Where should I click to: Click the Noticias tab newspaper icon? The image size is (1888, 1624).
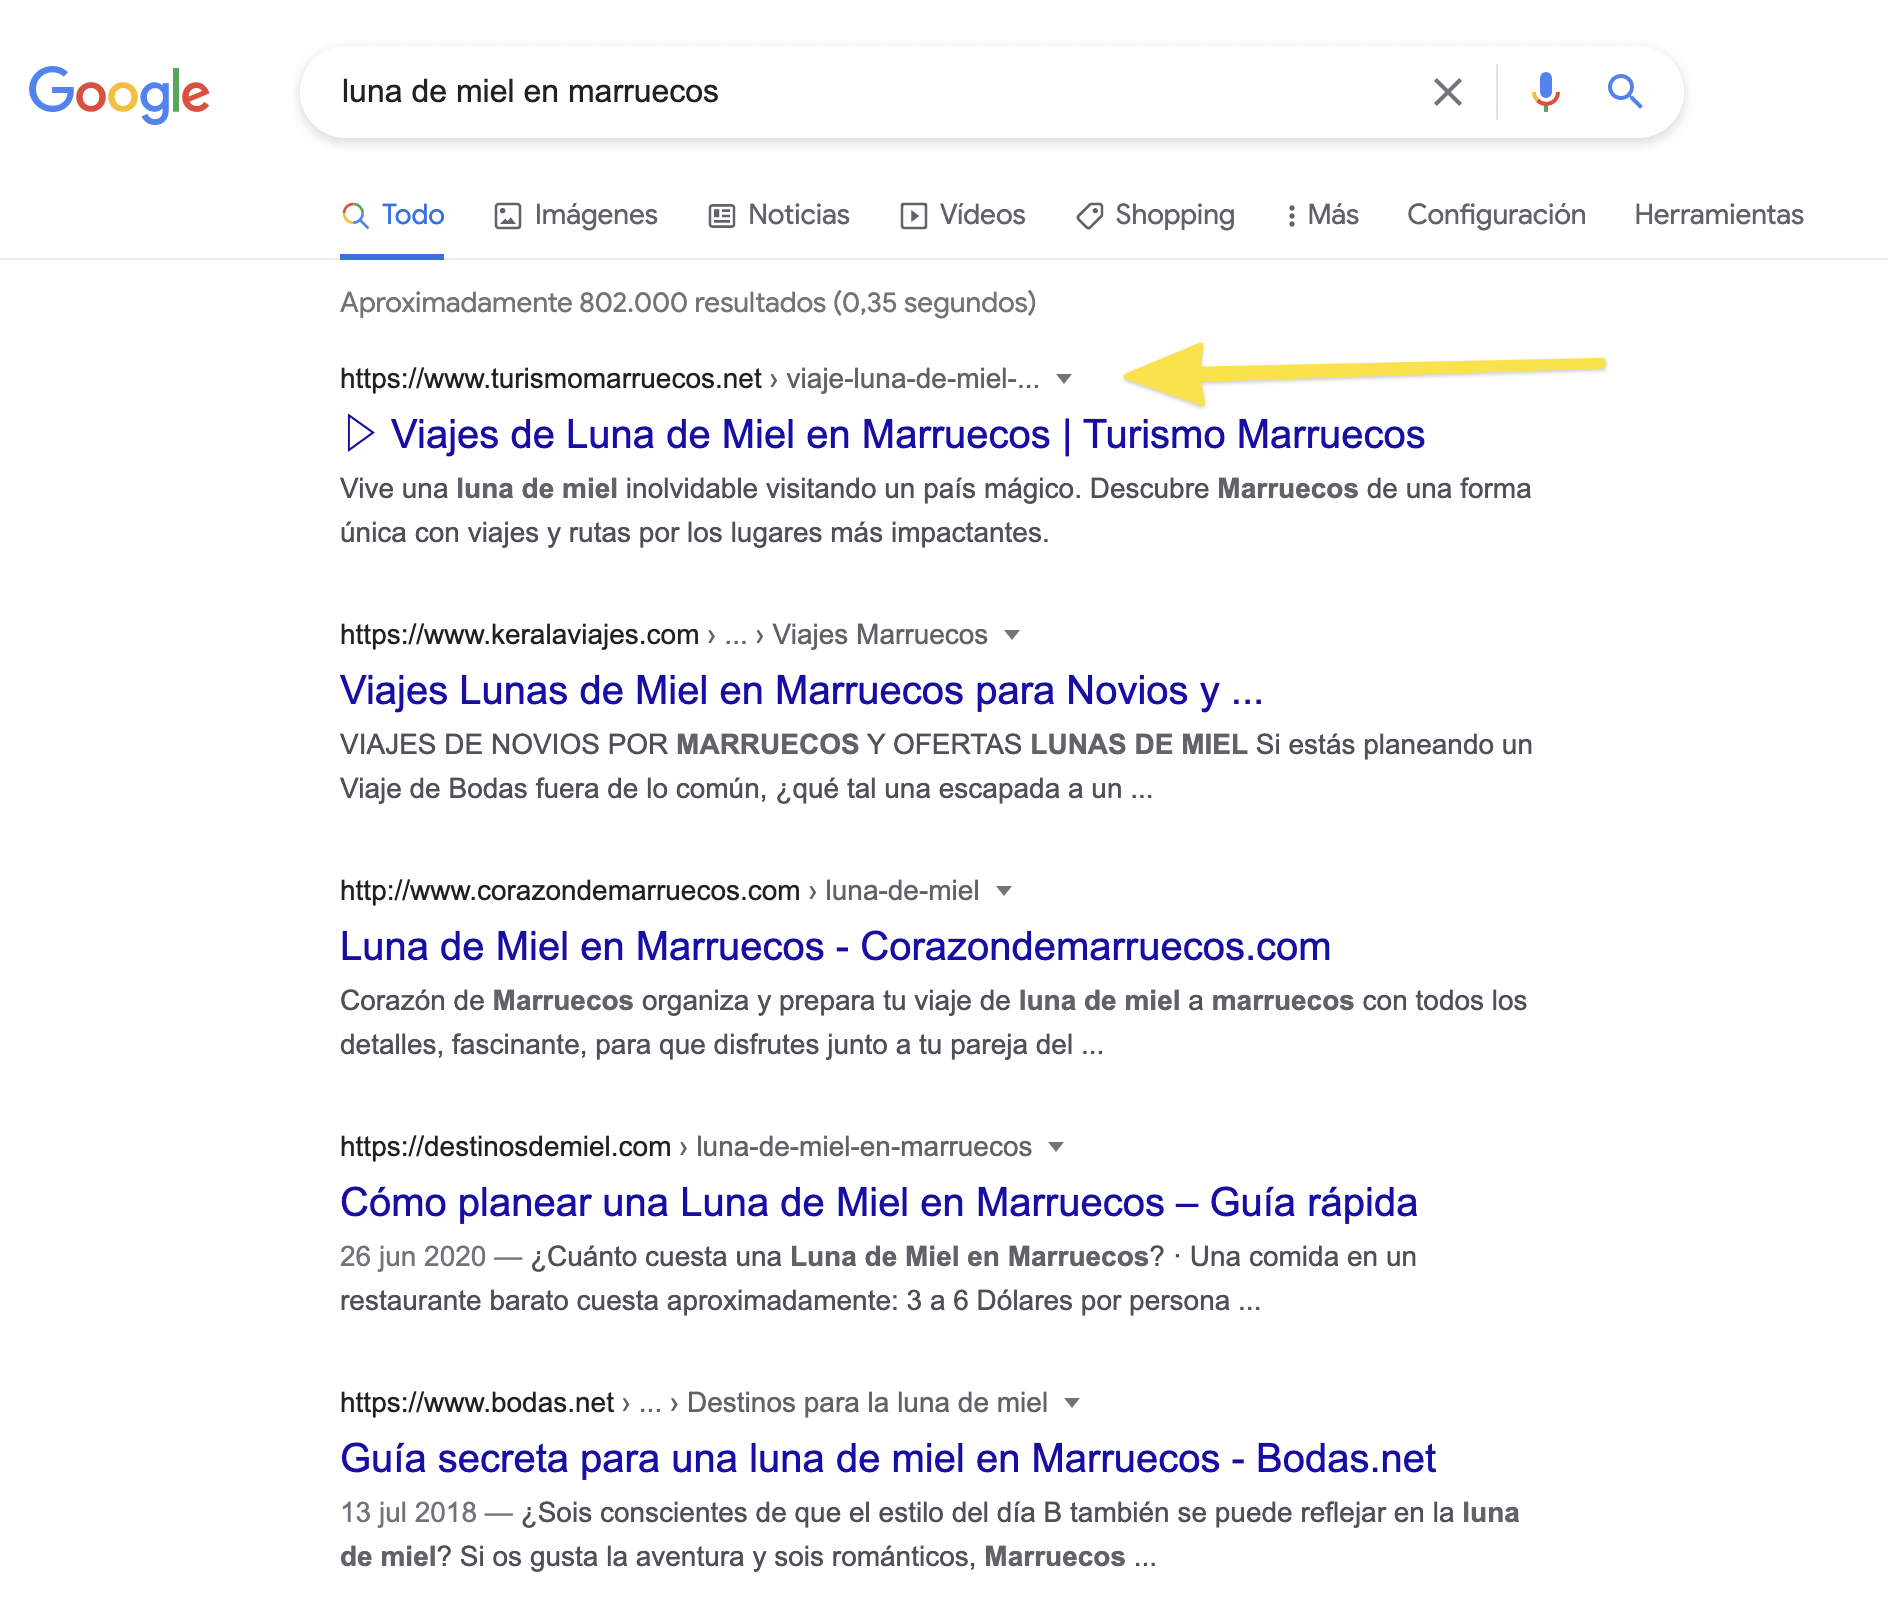(x=721, y=216)
